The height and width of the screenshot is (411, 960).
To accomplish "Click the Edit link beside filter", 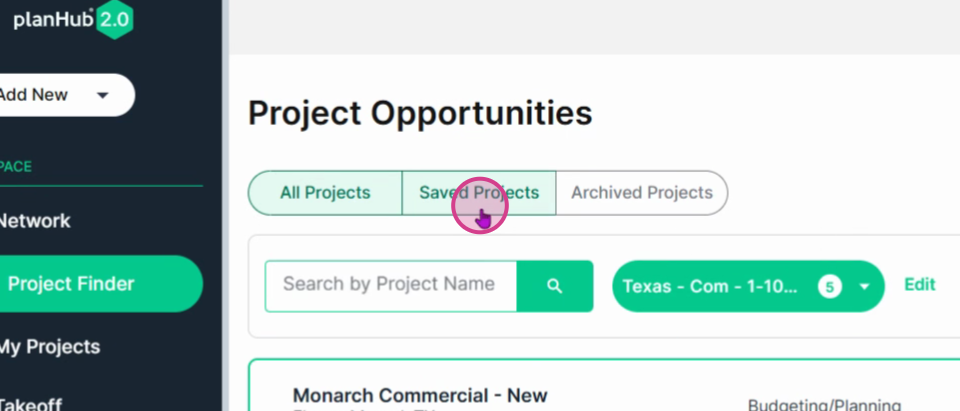I will click(x=920, y=284).
